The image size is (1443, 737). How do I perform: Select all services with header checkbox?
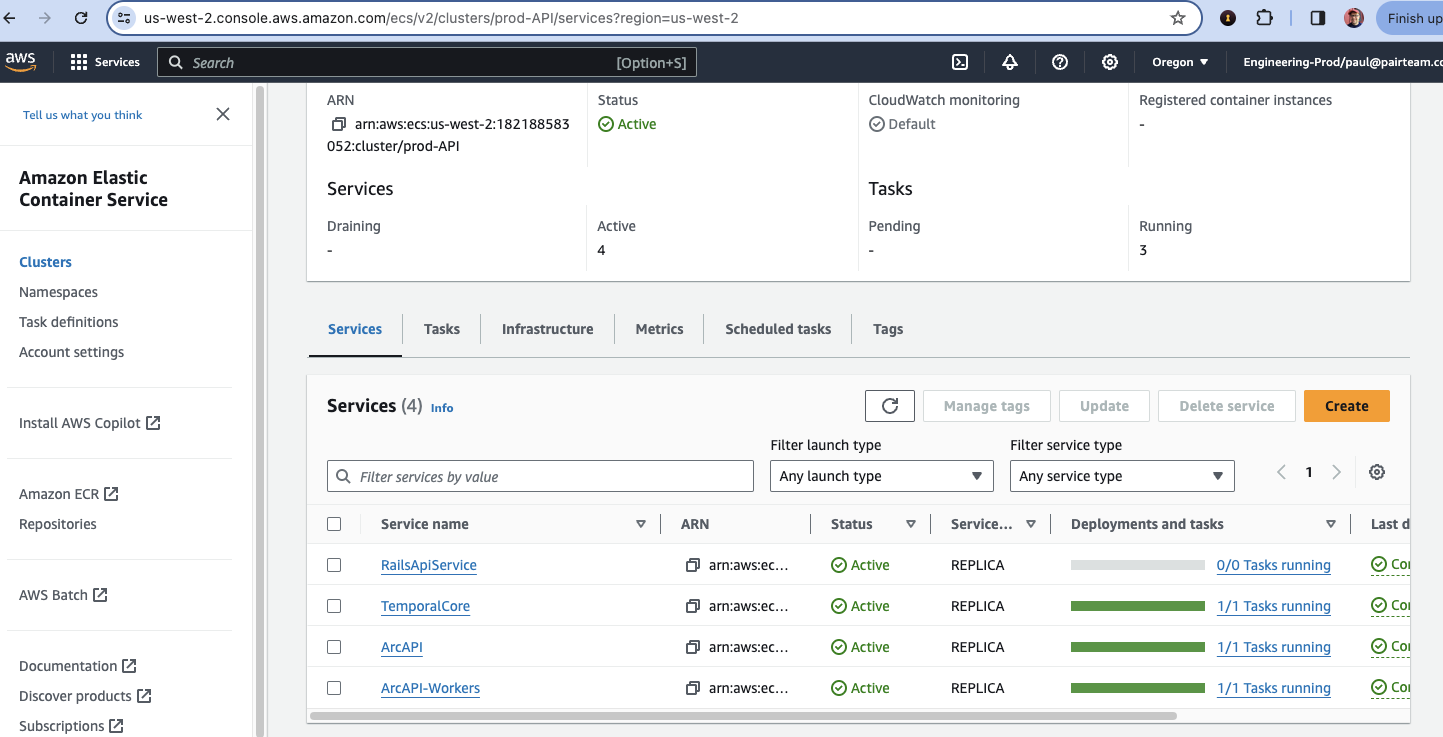click(x=334, y=524)
